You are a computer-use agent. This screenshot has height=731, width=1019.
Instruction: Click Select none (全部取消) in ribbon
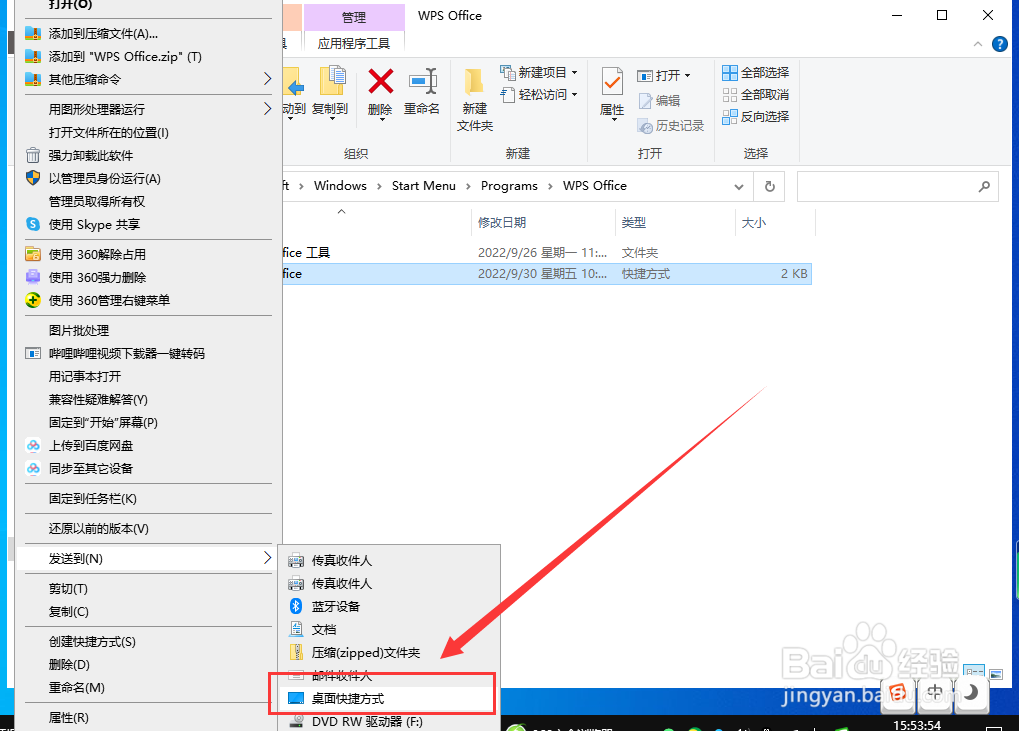coord(756,95)
